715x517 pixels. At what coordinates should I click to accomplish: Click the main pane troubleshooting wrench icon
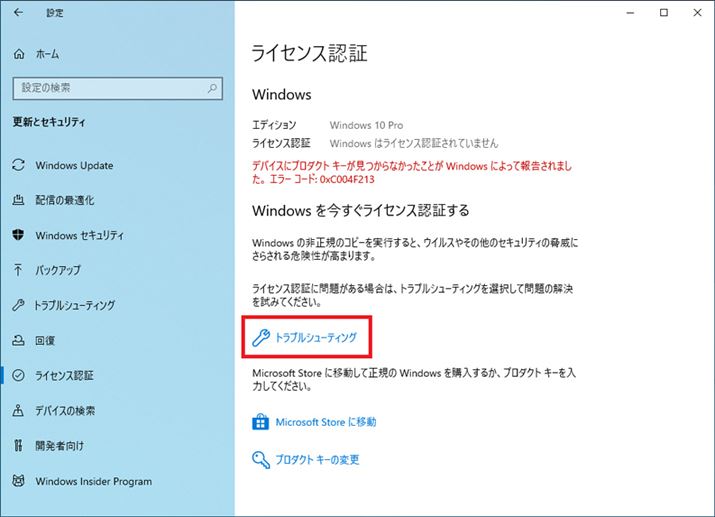click(261, 338)
